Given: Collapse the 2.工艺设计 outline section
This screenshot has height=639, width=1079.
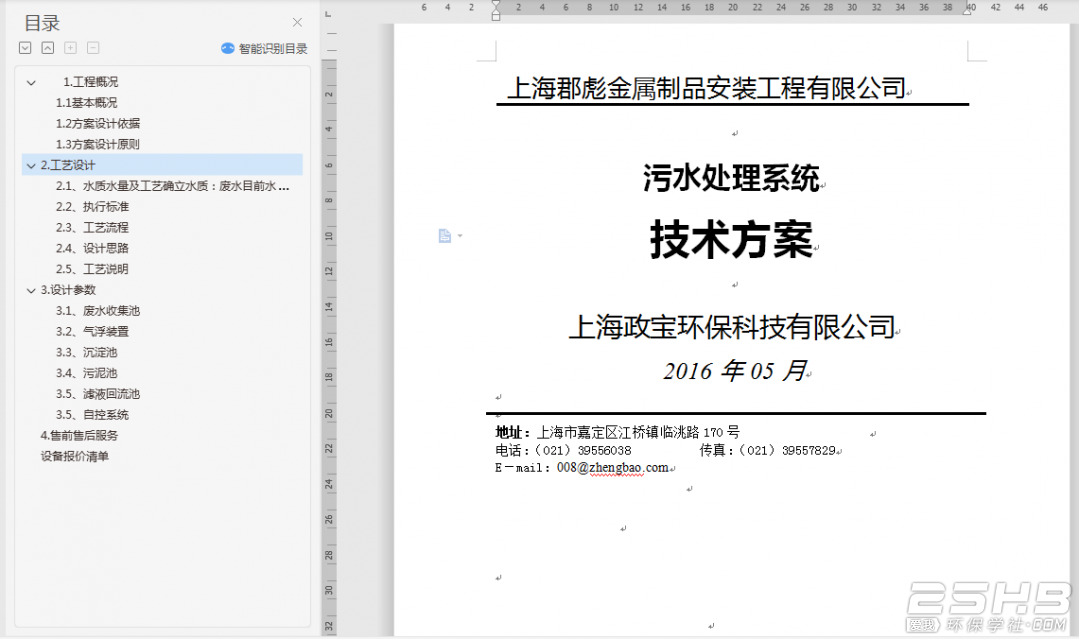Looking at the screenshot, I should tap(31, 166).
